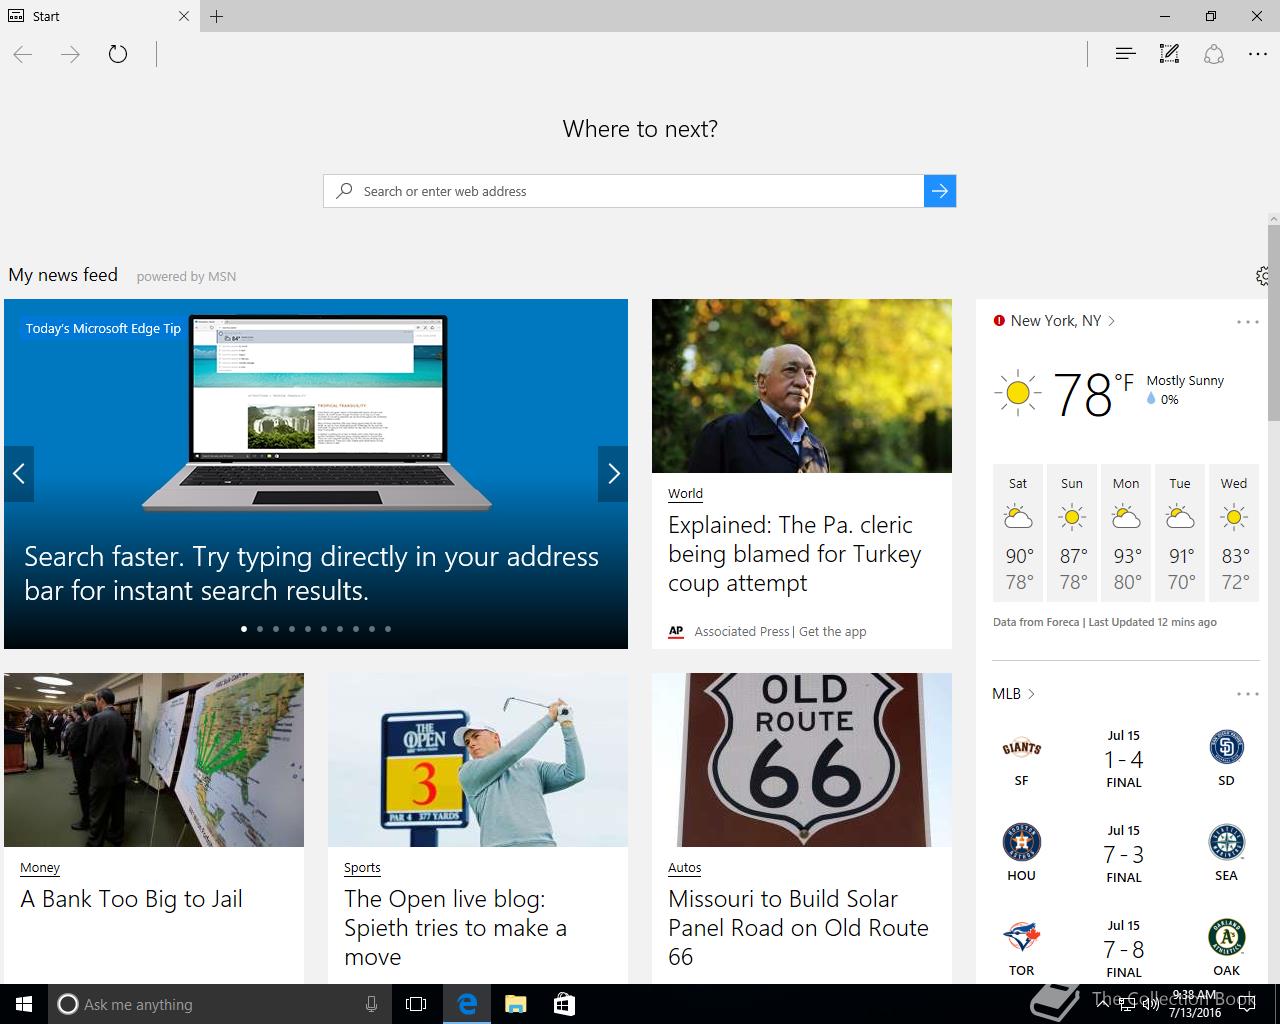Open the golfer photo thumbnail

point(478,760)
